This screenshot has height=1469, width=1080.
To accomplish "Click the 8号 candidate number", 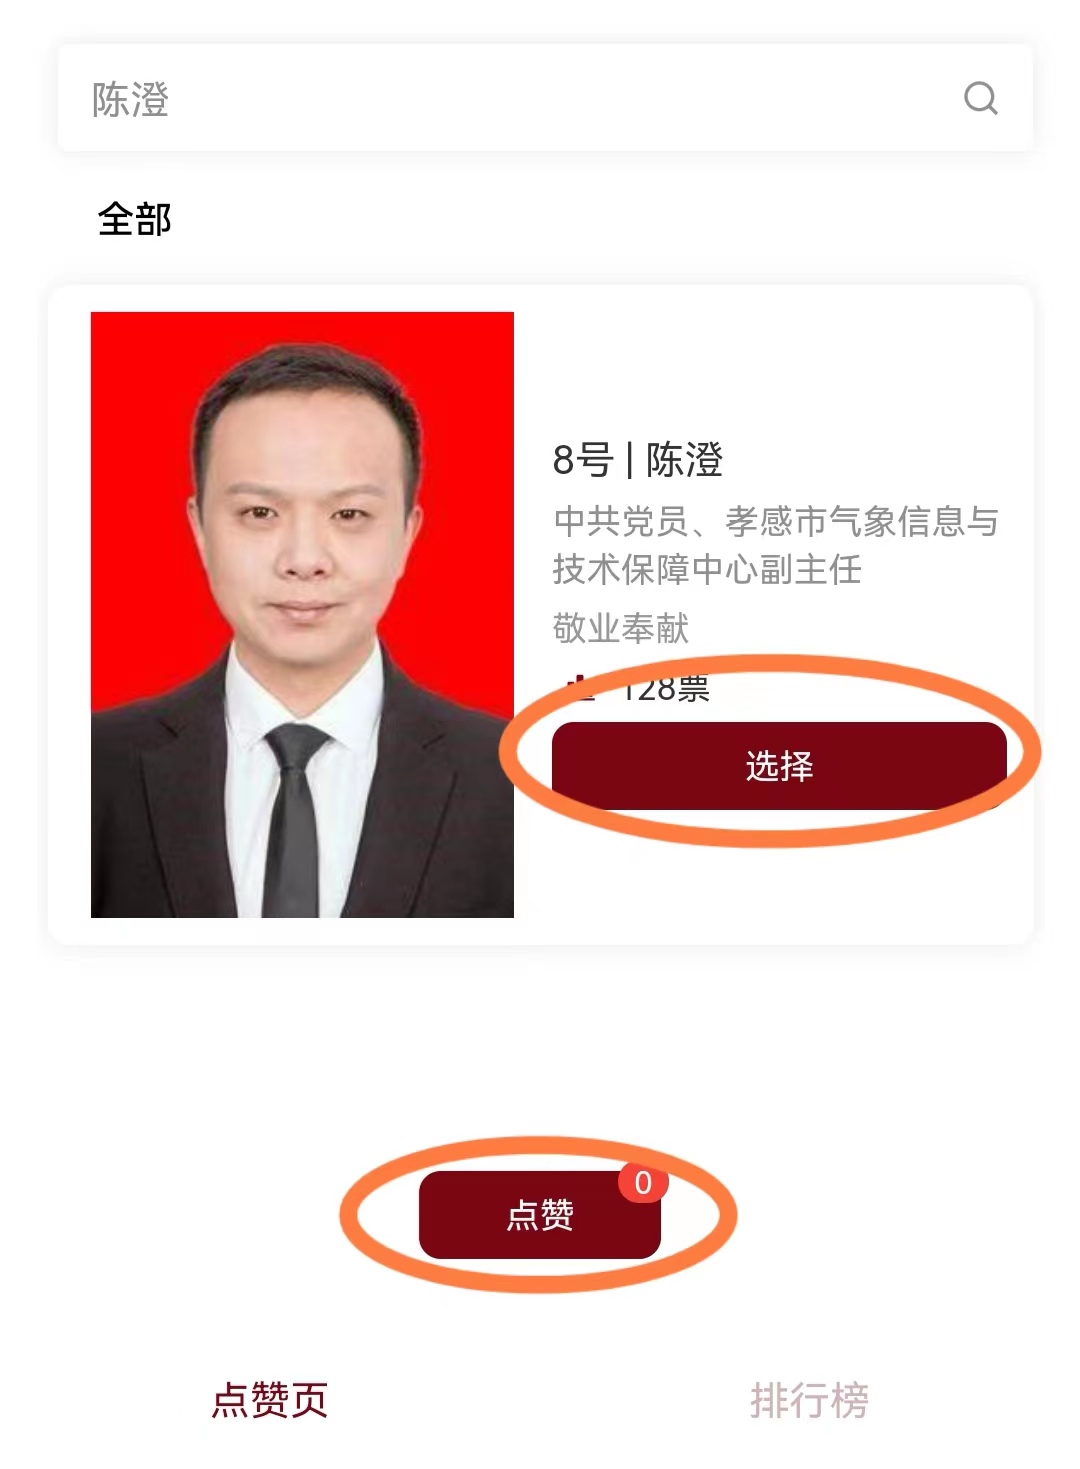I will click(x=583, y=460).
